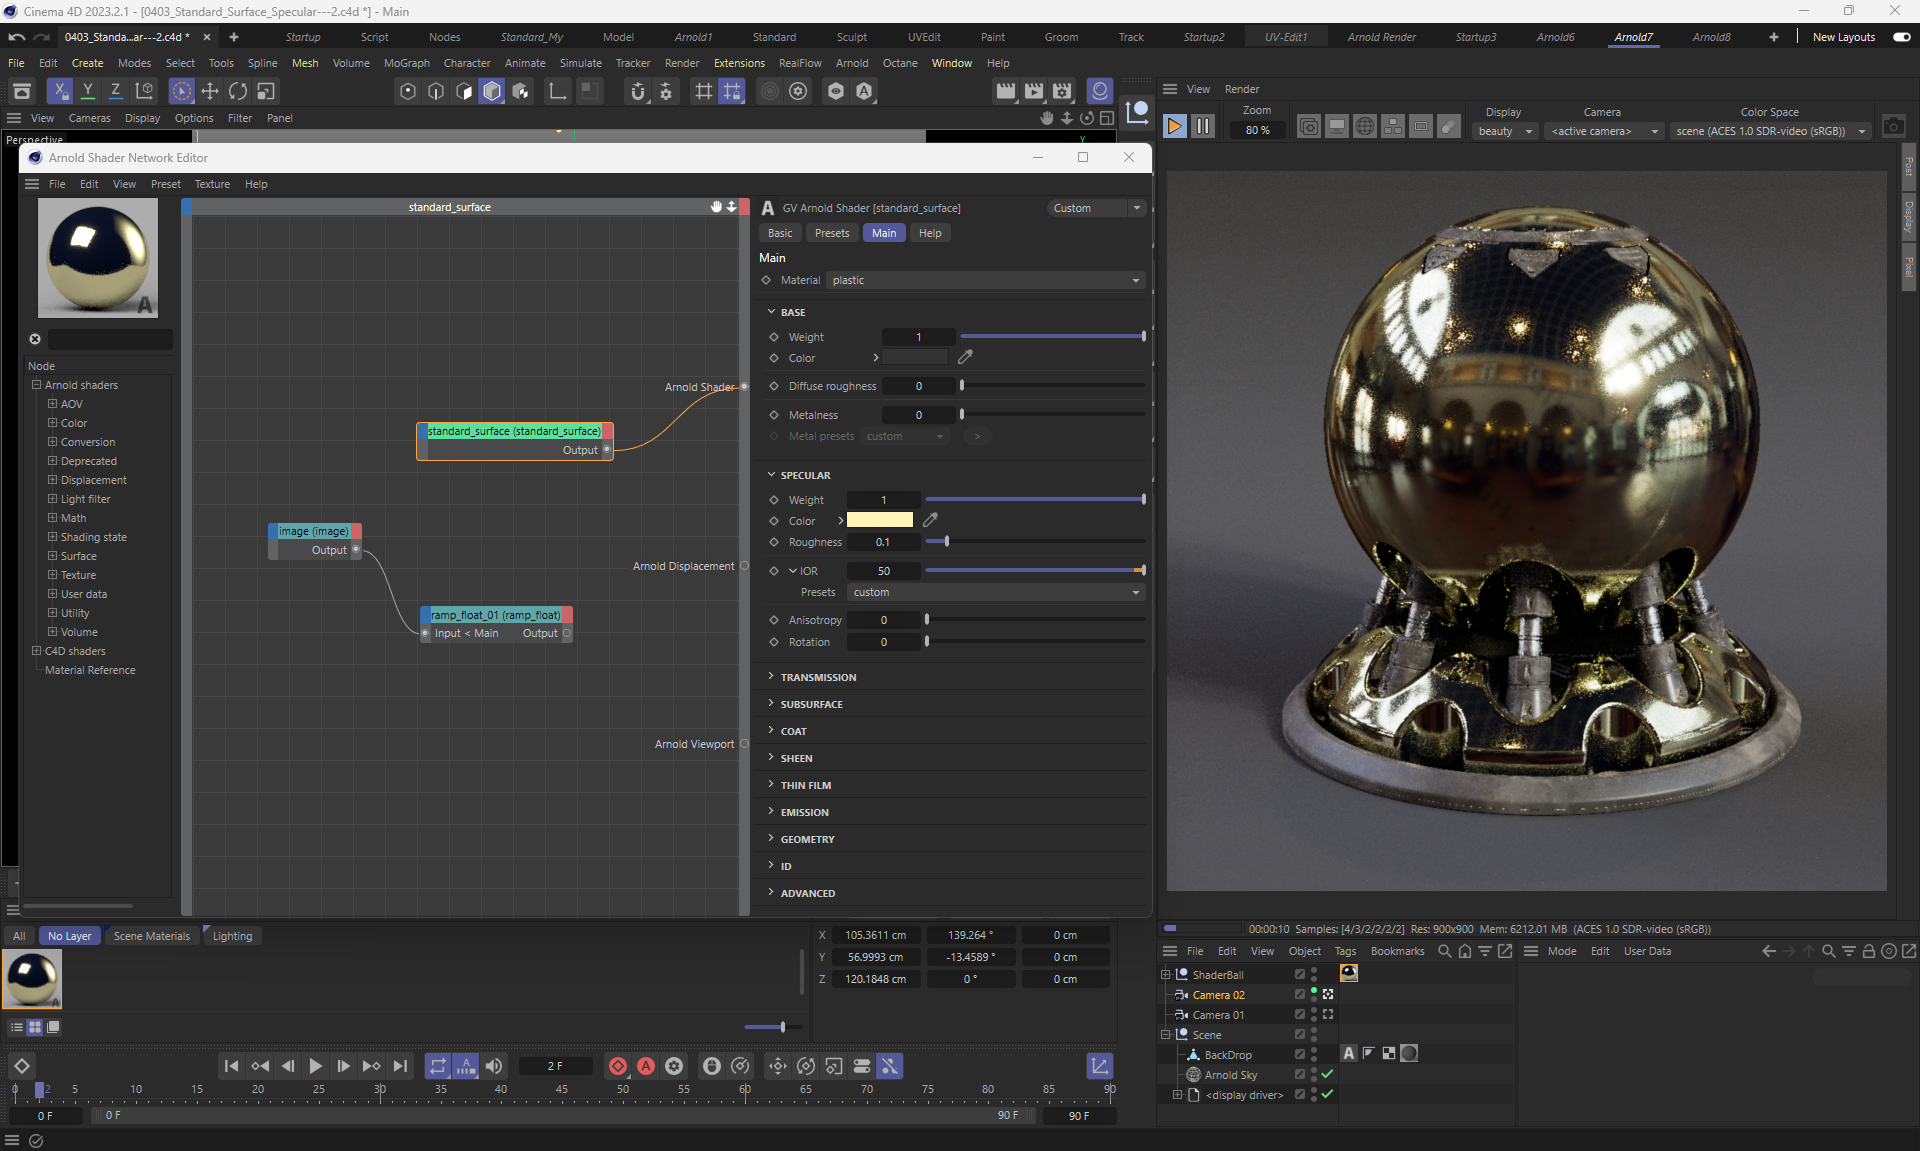Pause the Arnold IPR render

(x=1203, y=127)
